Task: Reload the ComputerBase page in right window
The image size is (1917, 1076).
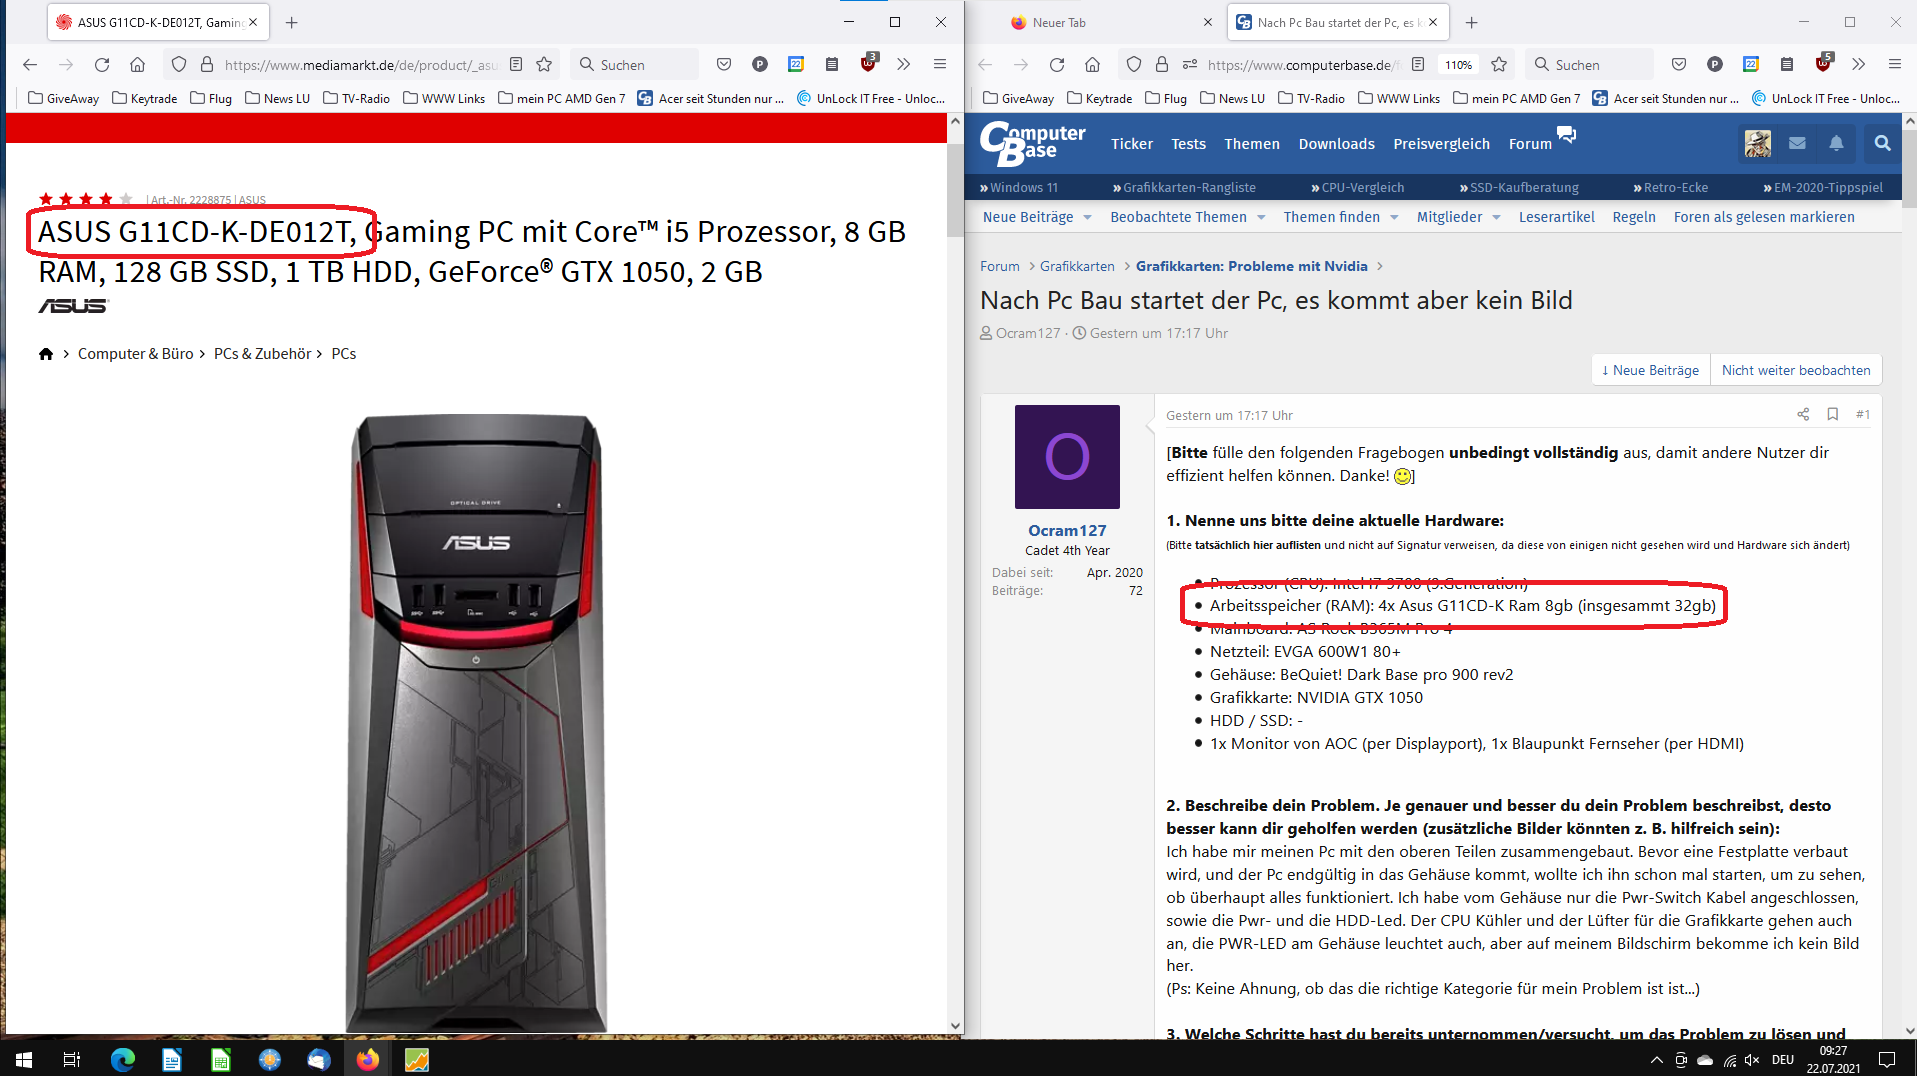Action: pos(1057,65)
